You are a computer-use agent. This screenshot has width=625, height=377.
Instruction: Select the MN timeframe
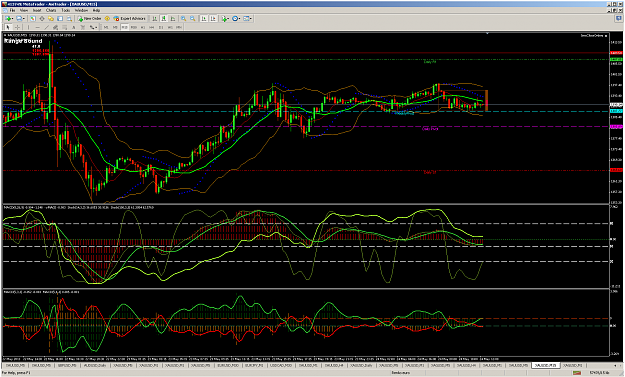[179, 27]
